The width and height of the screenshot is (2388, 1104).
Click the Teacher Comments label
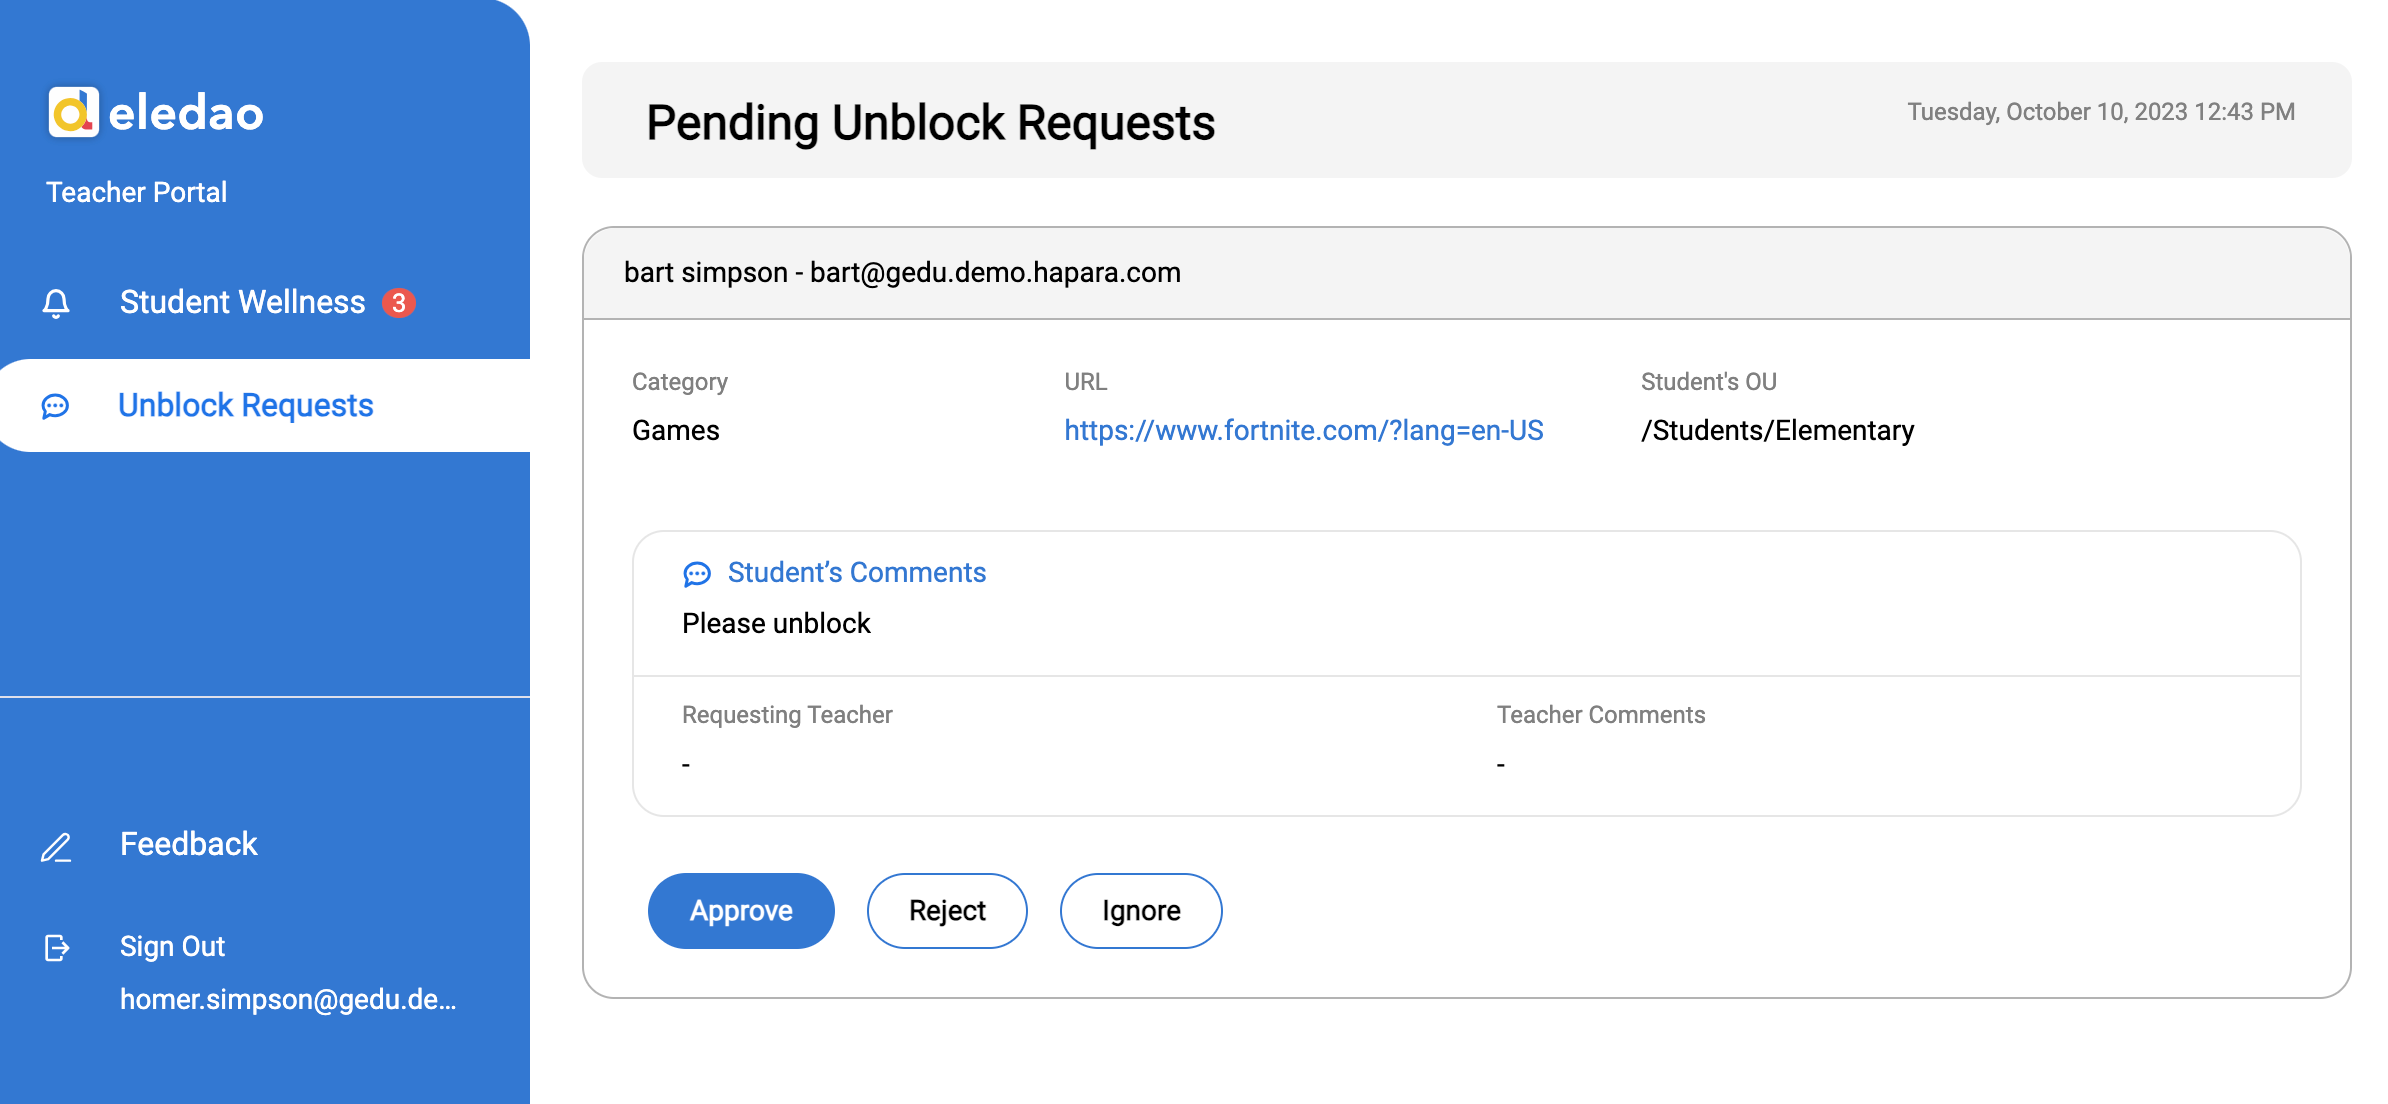click(x=1601, y=715)
